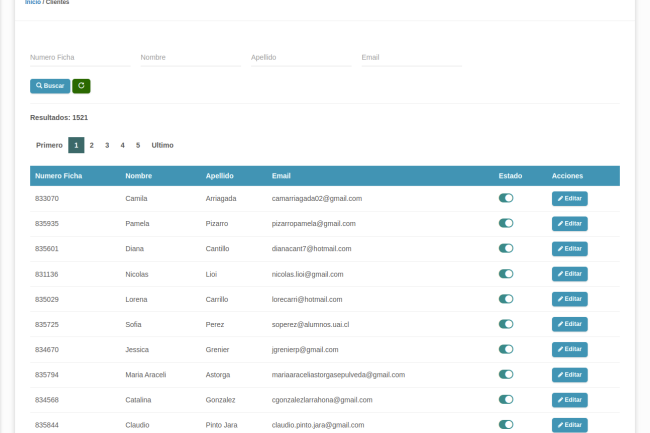The width and height of the screenshot is (650, 433).
Task: Click into the Email filter field
Action: pyautogui.click(x=410, y=58)
